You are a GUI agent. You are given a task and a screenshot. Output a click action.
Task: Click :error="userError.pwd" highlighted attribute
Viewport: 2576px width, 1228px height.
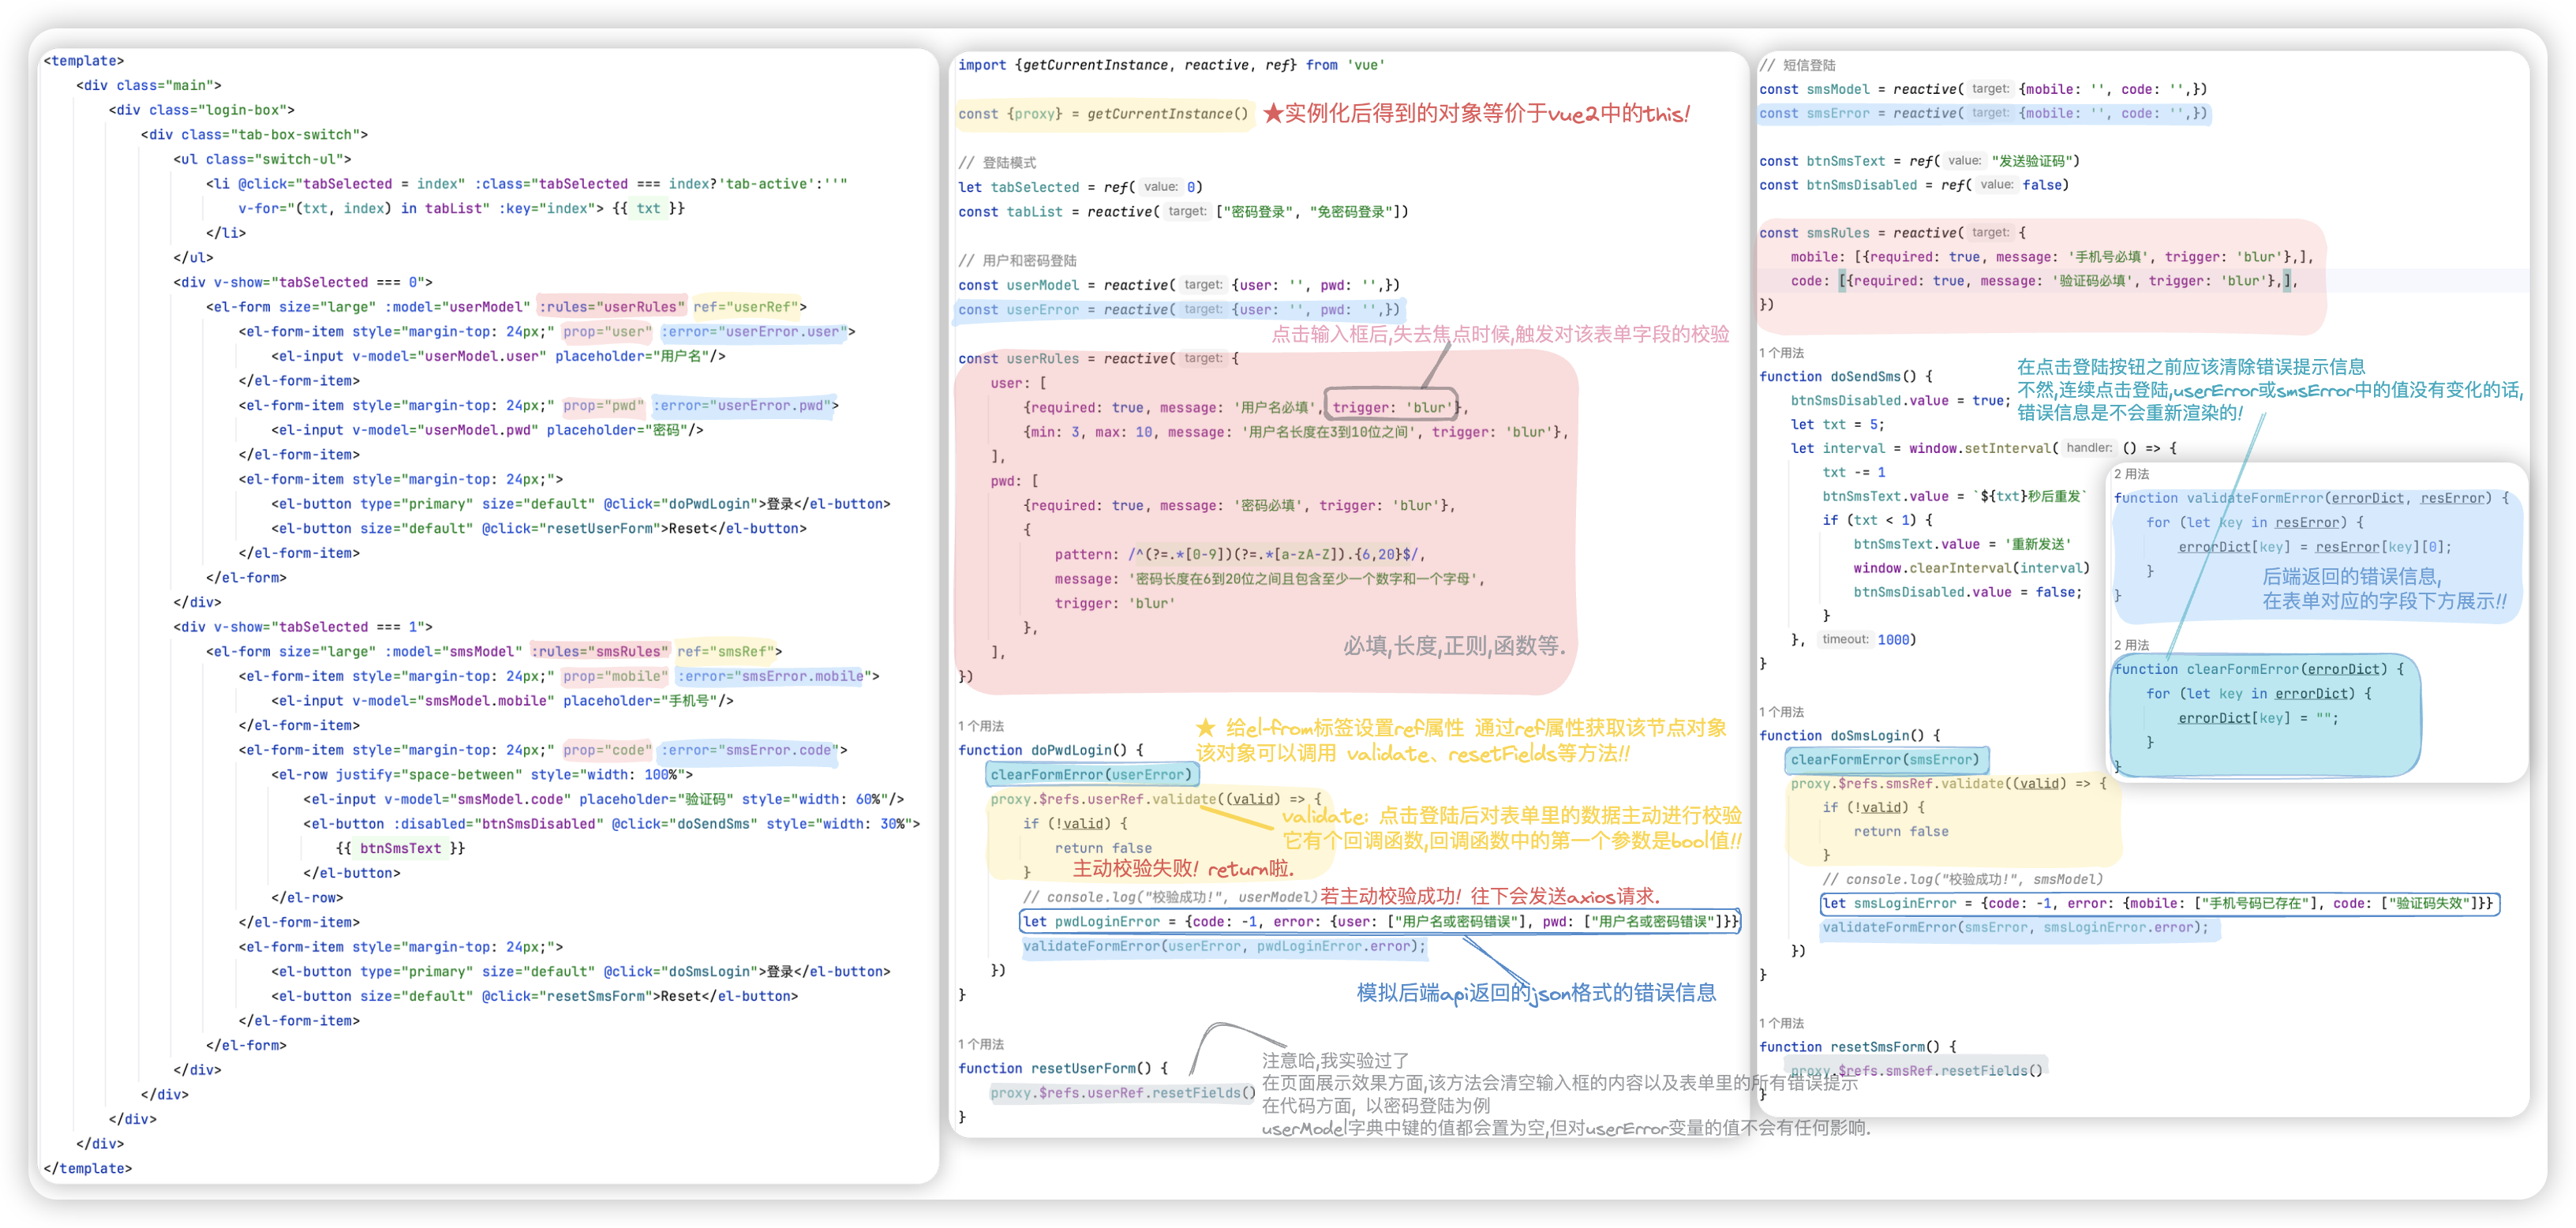[x=743, y=405]
